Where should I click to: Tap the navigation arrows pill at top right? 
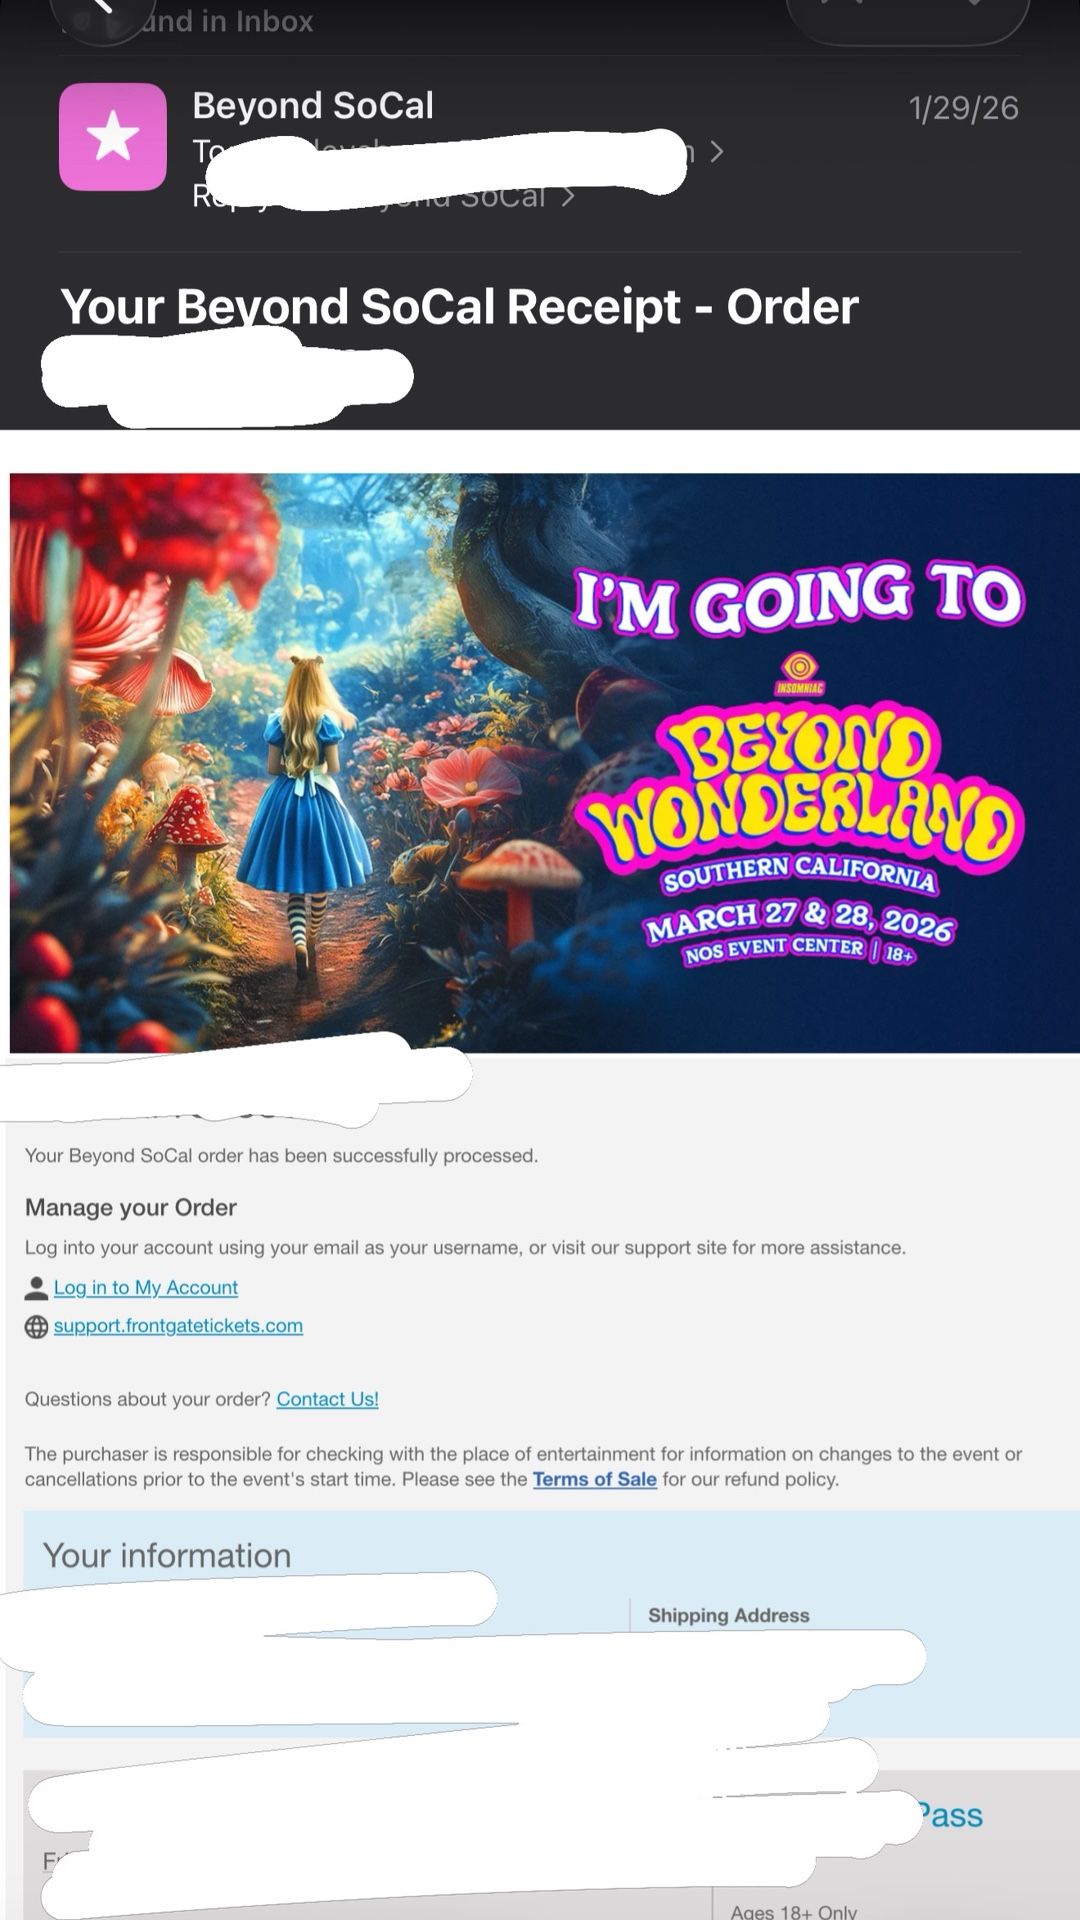pos(908,16)
